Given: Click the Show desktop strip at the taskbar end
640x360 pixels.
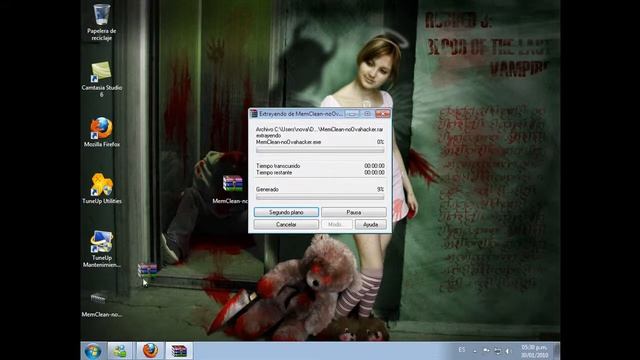Looking at the screenshot, I should [x=556, y=351].
